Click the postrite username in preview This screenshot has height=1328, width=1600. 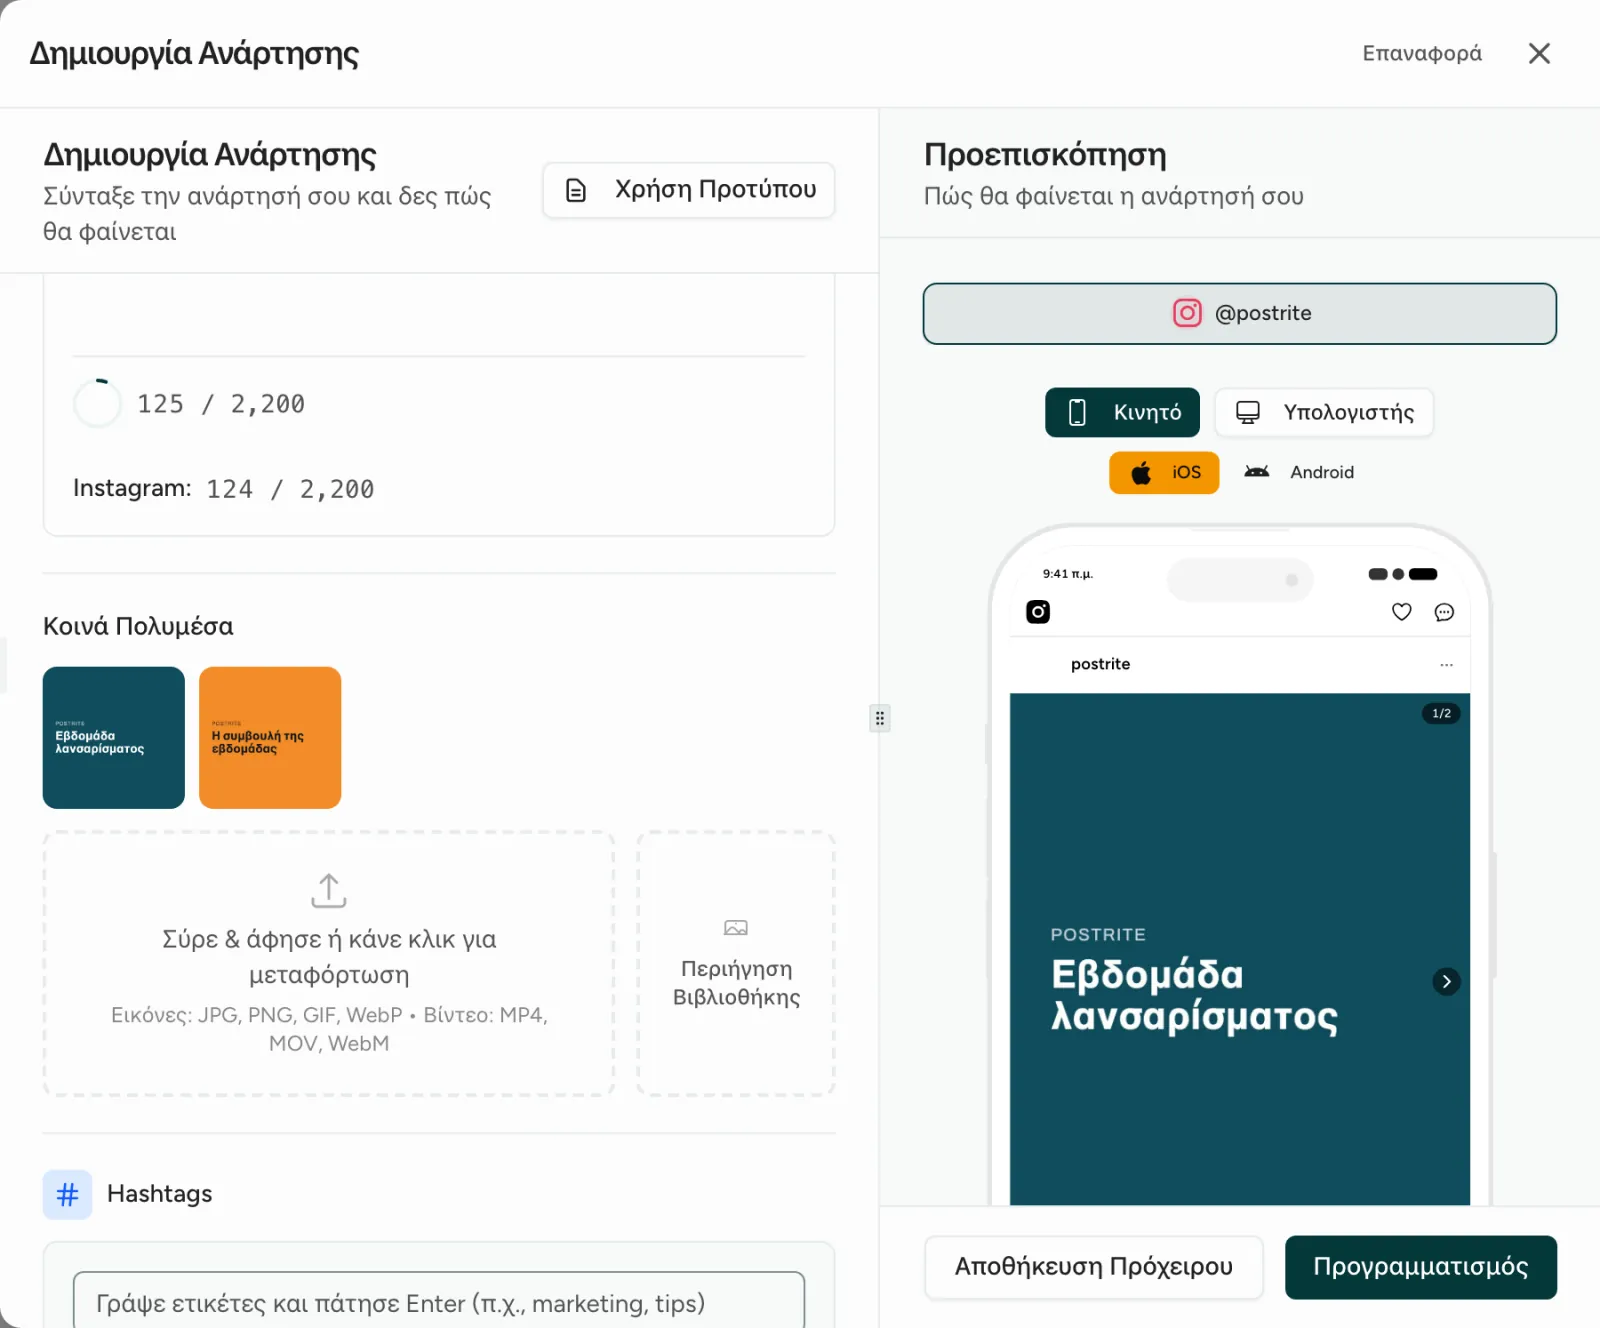[x=1100, y=664]
